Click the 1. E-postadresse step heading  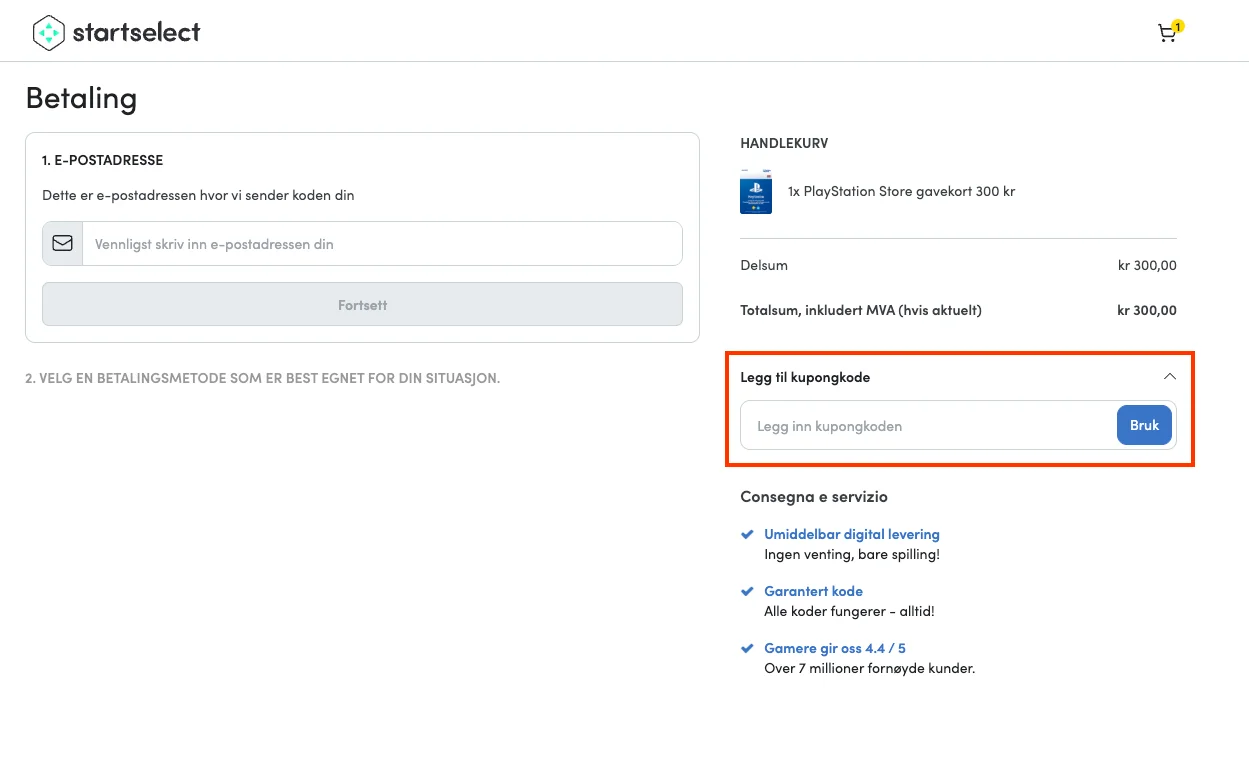pyautogui.click(x=102, y=160)
